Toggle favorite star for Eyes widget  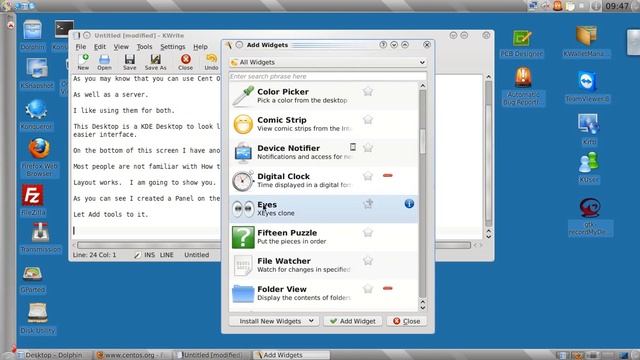click(368, 204)
